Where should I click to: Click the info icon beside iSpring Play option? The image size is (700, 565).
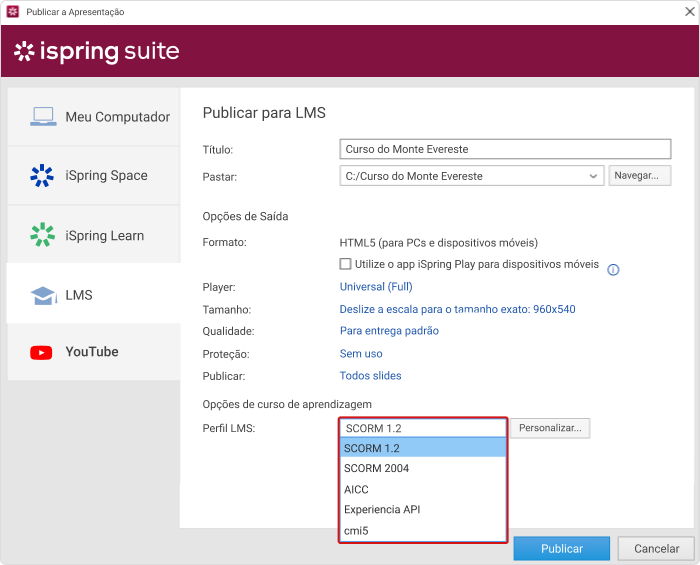[x=613, y=270]
